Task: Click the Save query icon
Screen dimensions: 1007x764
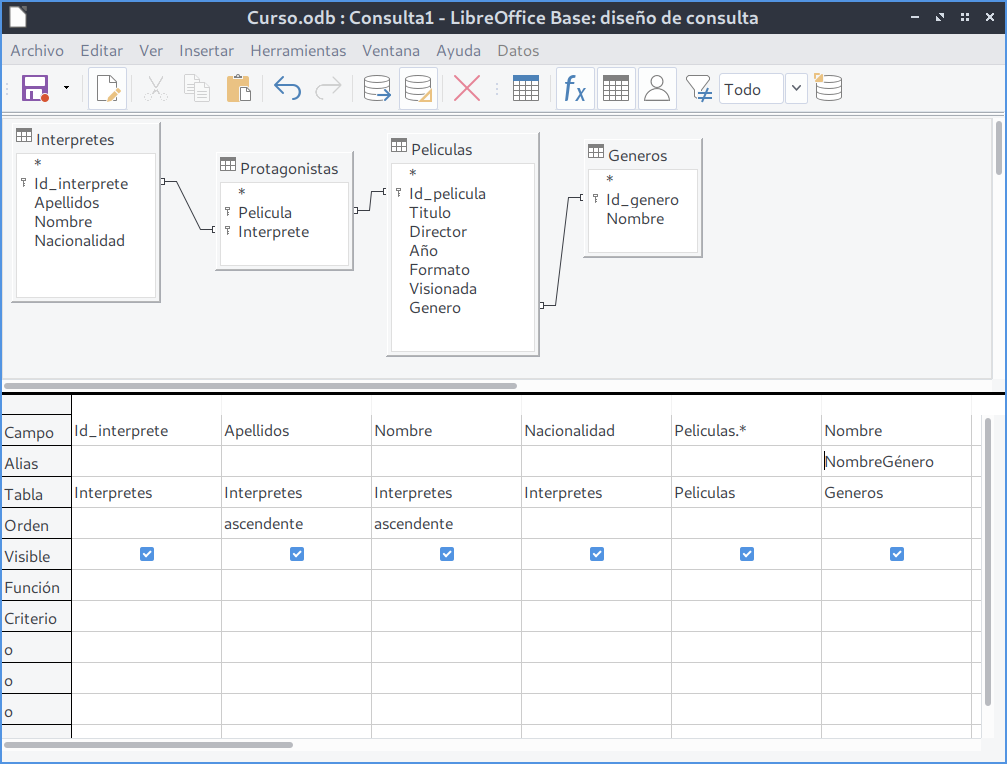Action: [x=36, y=89]
